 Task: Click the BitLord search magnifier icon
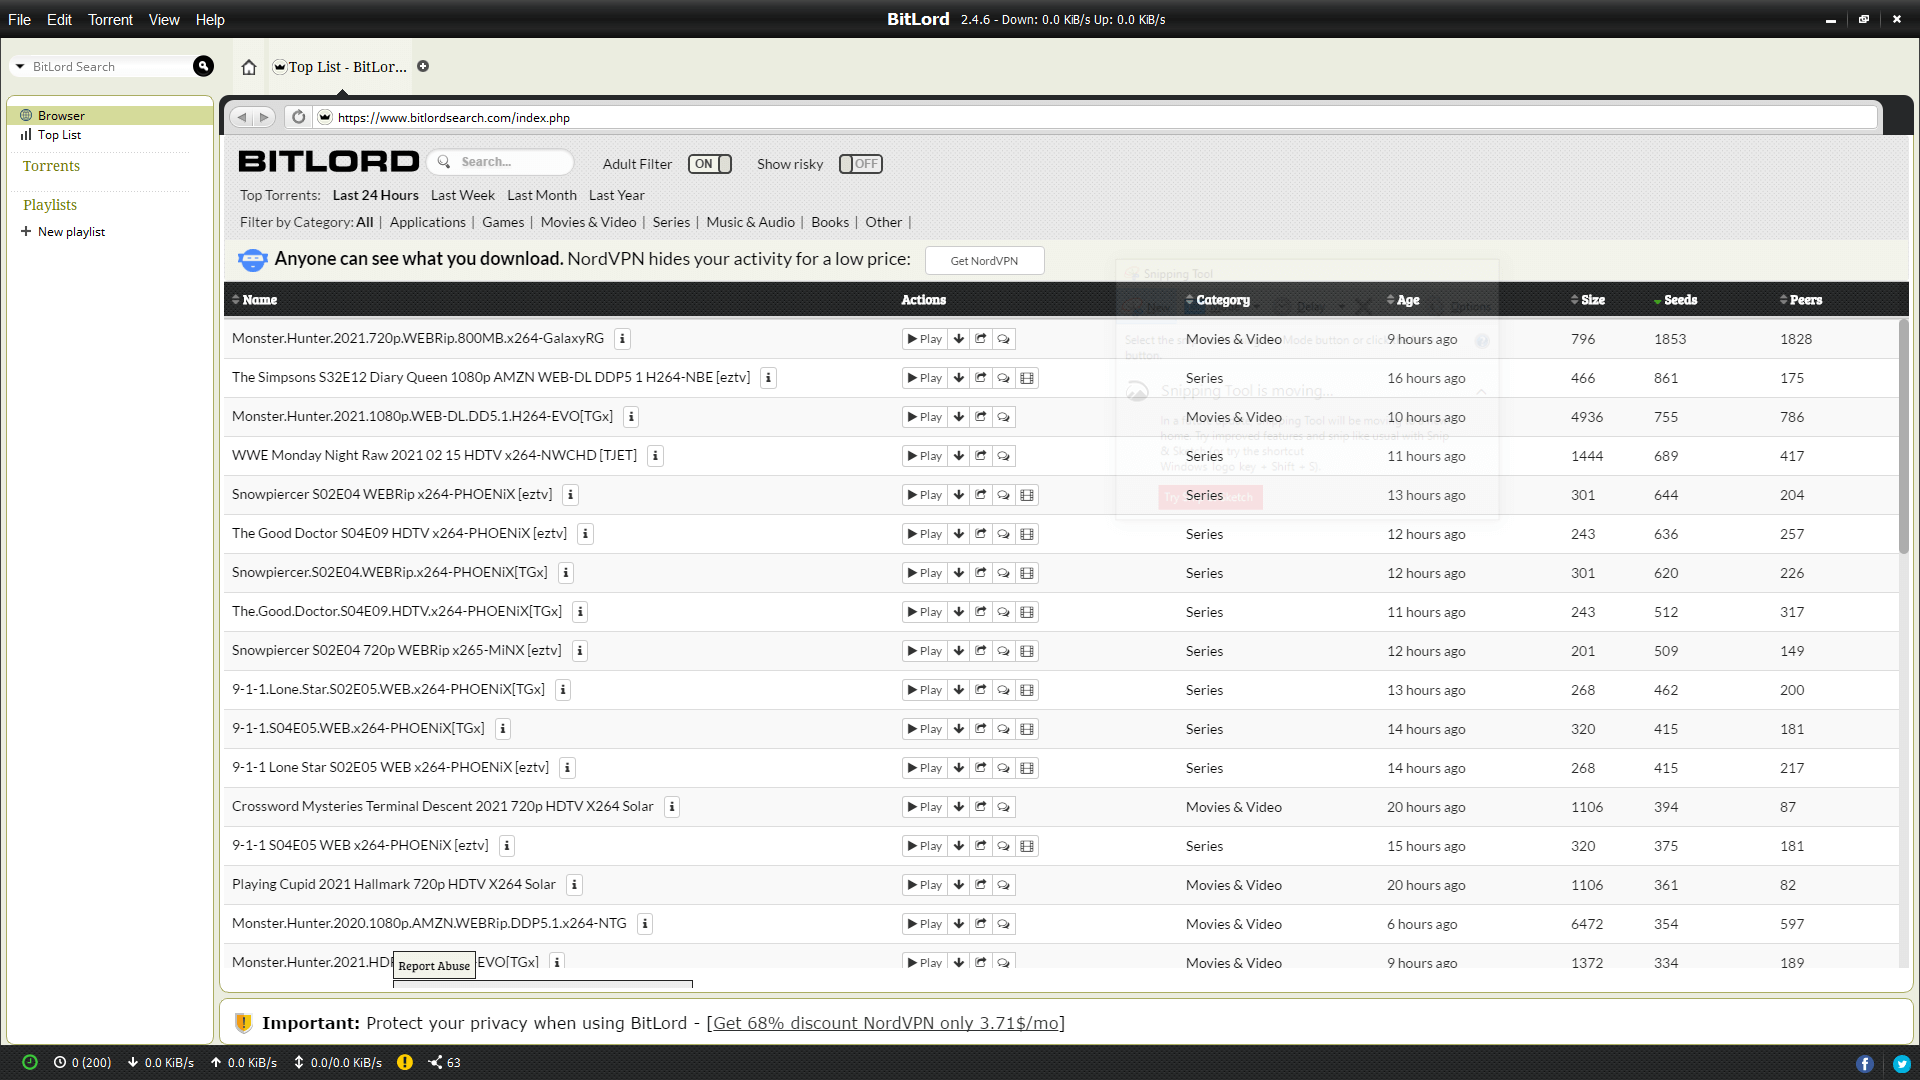click(x=202, y=66)
